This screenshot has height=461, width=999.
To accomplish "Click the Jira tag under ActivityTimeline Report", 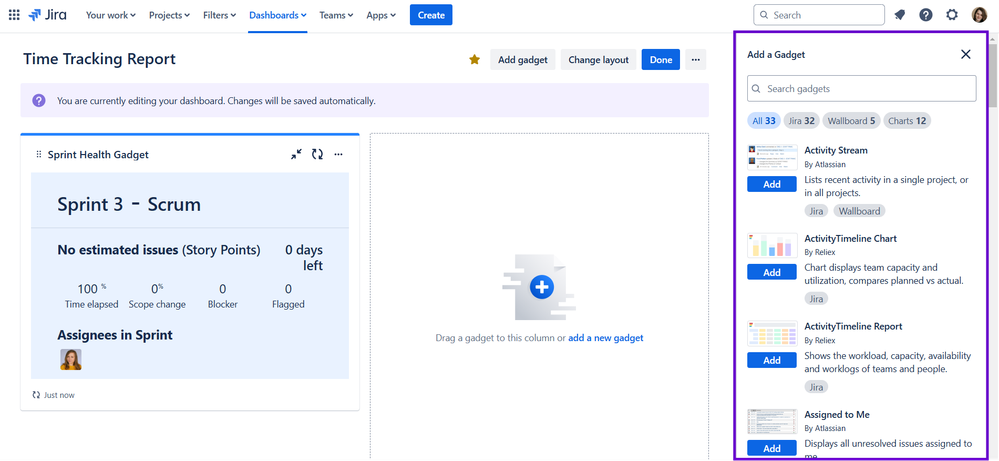I will 816,387.
